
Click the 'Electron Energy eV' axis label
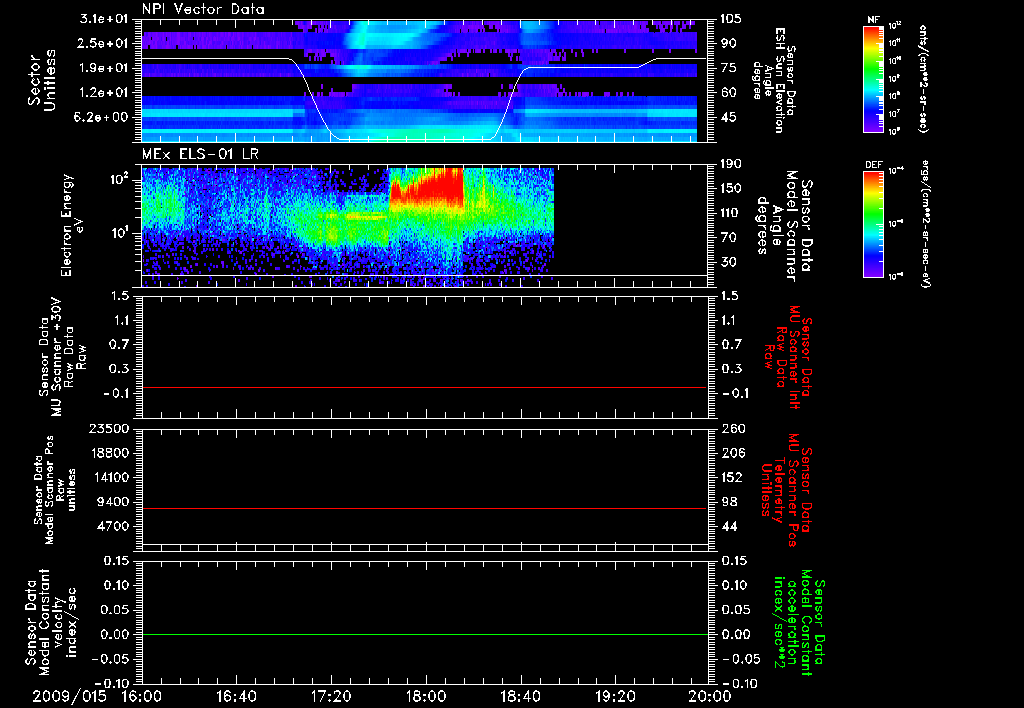[x=72, y=225]
